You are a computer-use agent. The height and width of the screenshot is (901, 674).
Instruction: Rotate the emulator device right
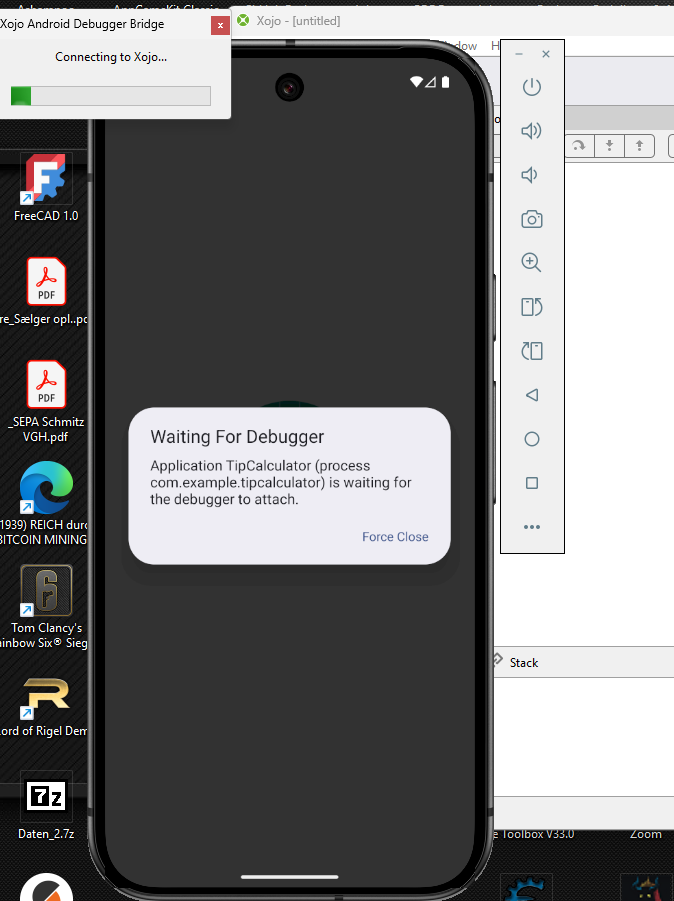click(x=532, y=351)
